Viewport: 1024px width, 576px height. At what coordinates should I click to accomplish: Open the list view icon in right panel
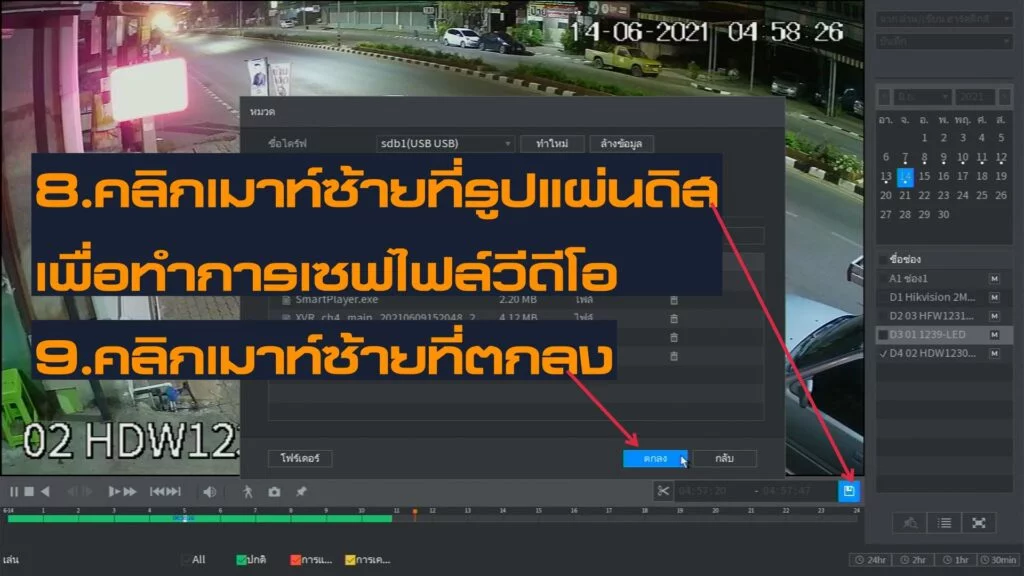[944, 522]
